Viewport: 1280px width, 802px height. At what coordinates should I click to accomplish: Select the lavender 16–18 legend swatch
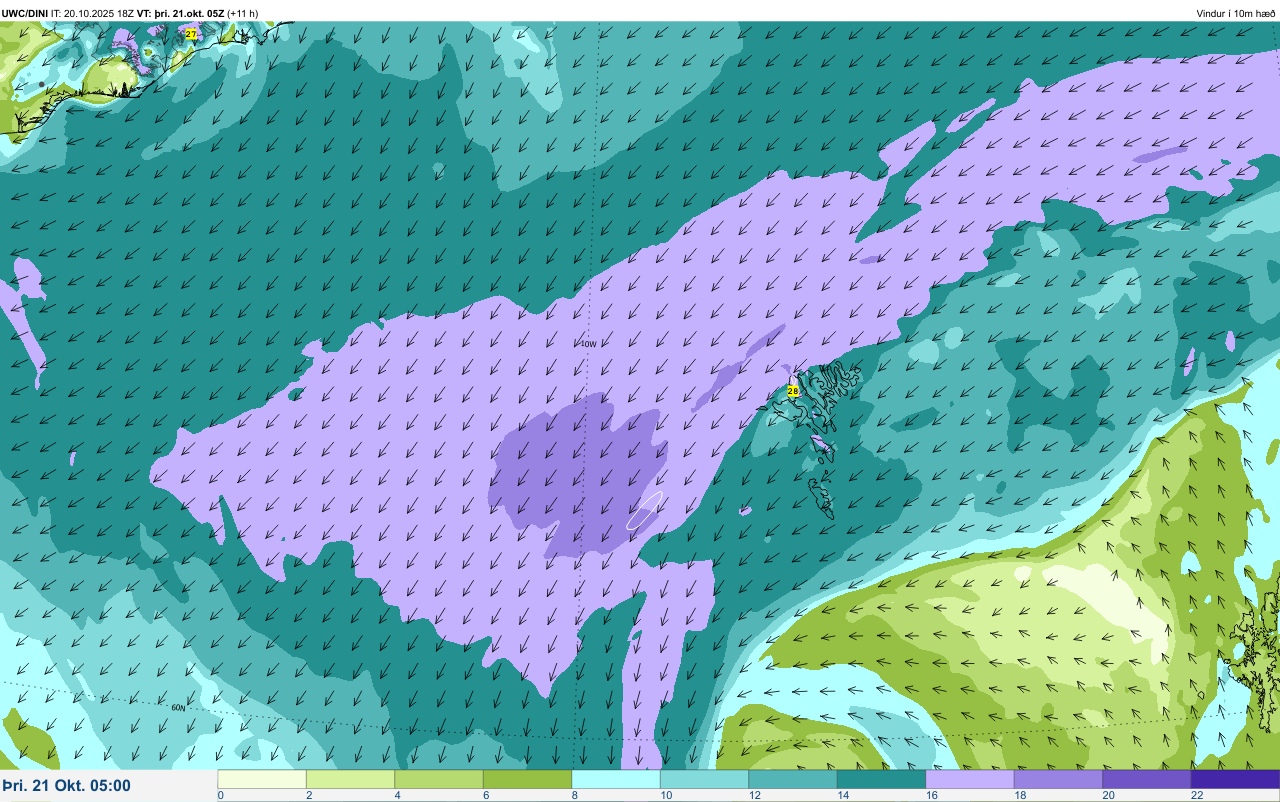[x=970, y=779]
